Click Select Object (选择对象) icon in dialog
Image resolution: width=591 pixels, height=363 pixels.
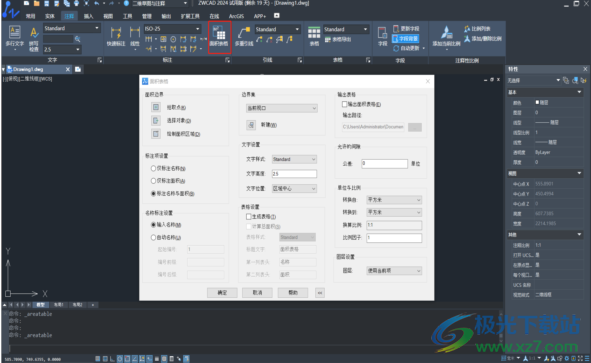(156, 120)
